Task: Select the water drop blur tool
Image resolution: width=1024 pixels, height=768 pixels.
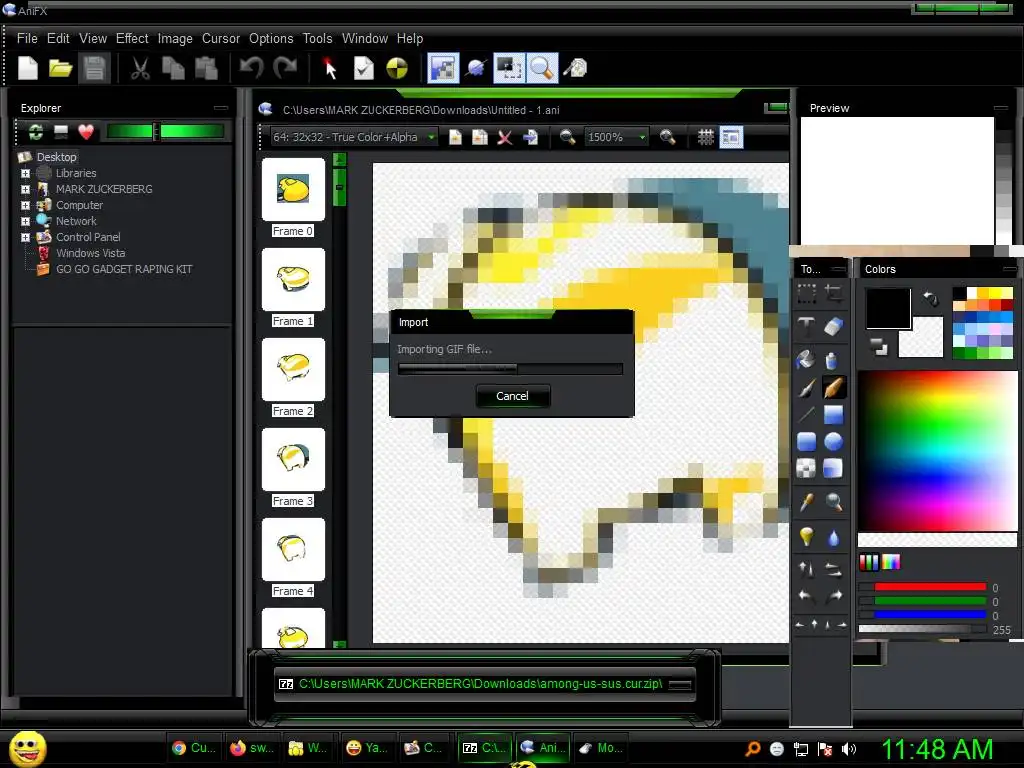Action: (833, 537)
